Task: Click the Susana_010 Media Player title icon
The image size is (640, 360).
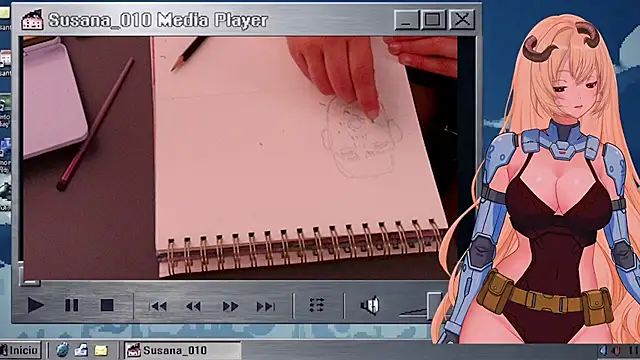Action: (x=32, y=20)
